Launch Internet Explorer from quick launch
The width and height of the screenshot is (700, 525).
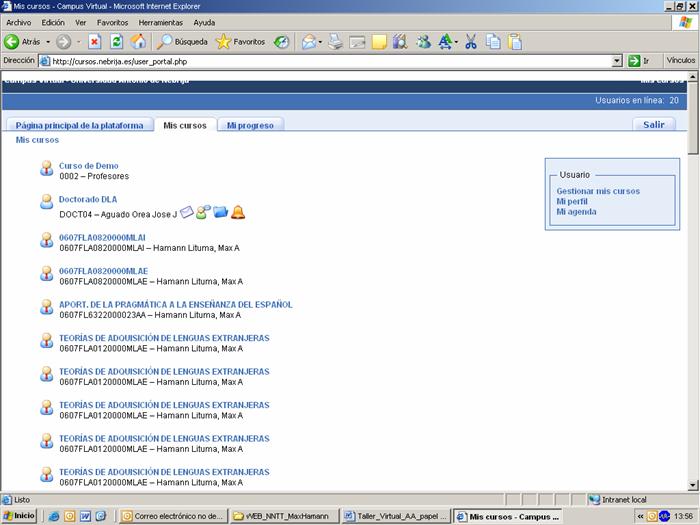(x=54, y=517)
